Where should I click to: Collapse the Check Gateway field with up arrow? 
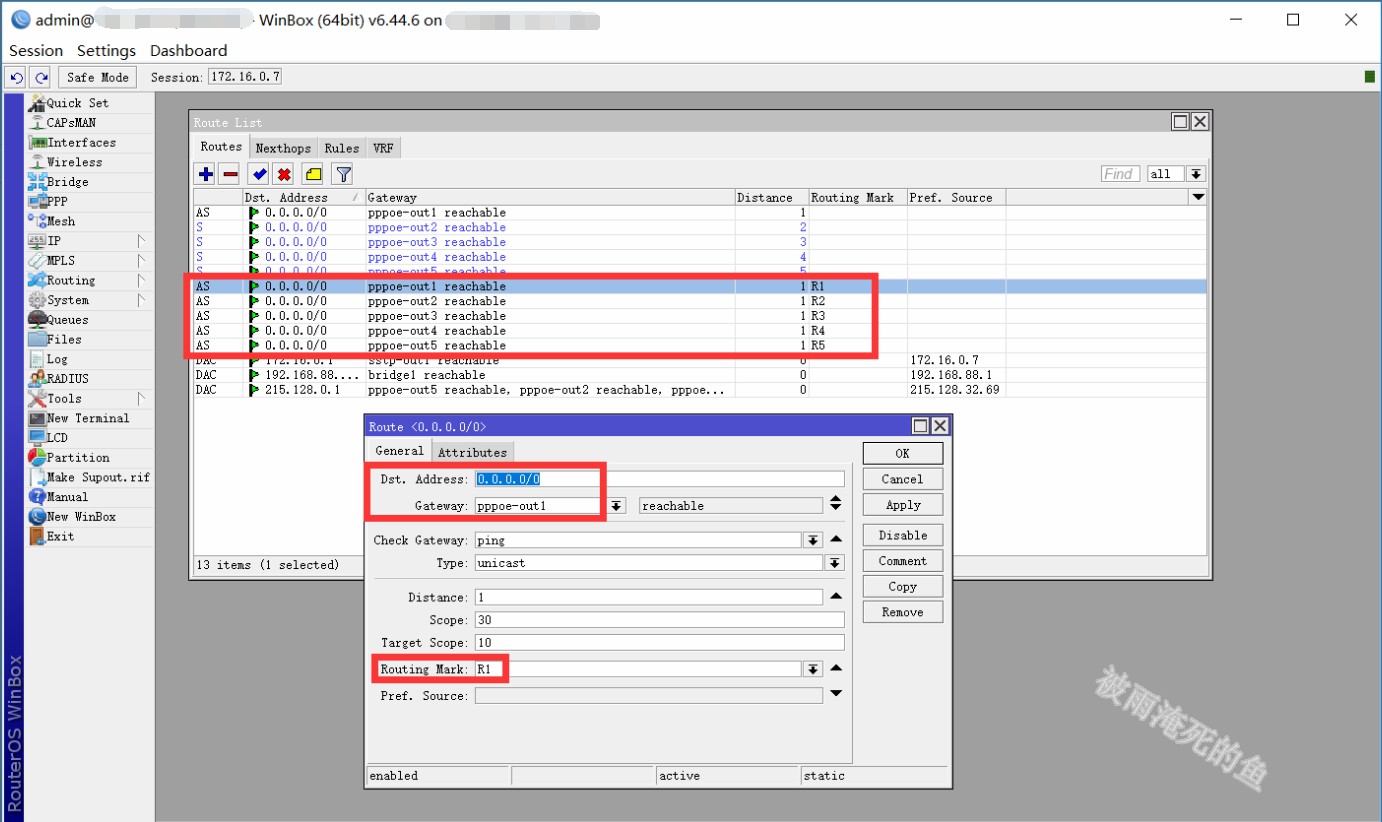click(836, 540)
